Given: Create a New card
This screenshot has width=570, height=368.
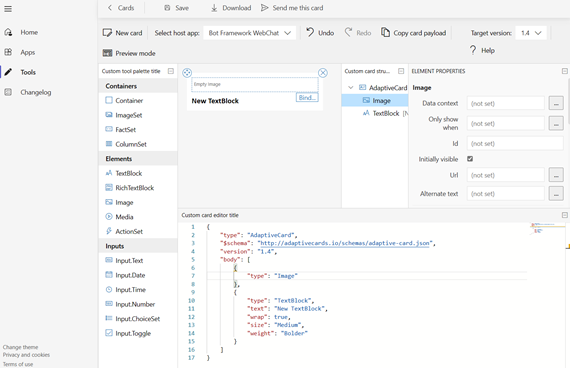Looking at the screenshot, I should 123,33.
